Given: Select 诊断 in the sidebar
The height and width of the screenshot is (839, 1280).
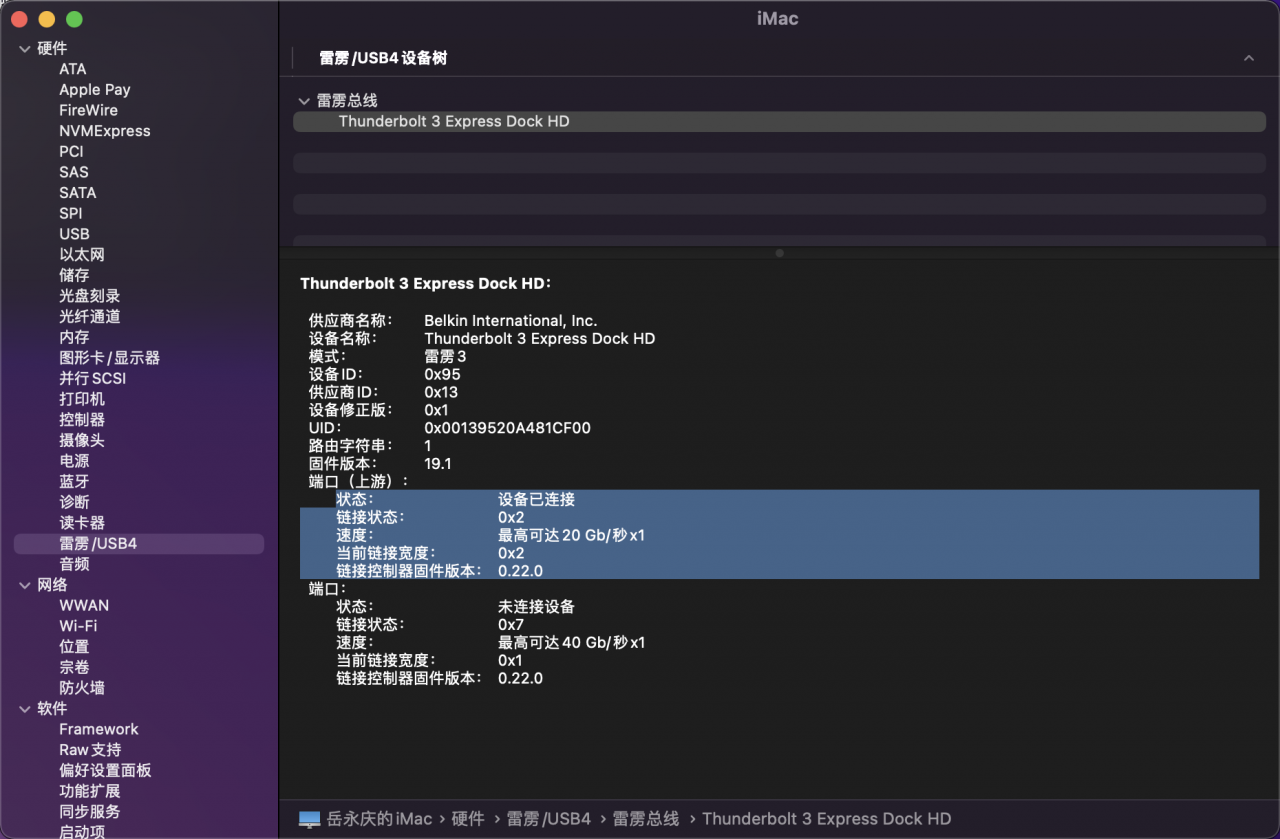Looking at the screenshot, I should (x=74, y=502).
